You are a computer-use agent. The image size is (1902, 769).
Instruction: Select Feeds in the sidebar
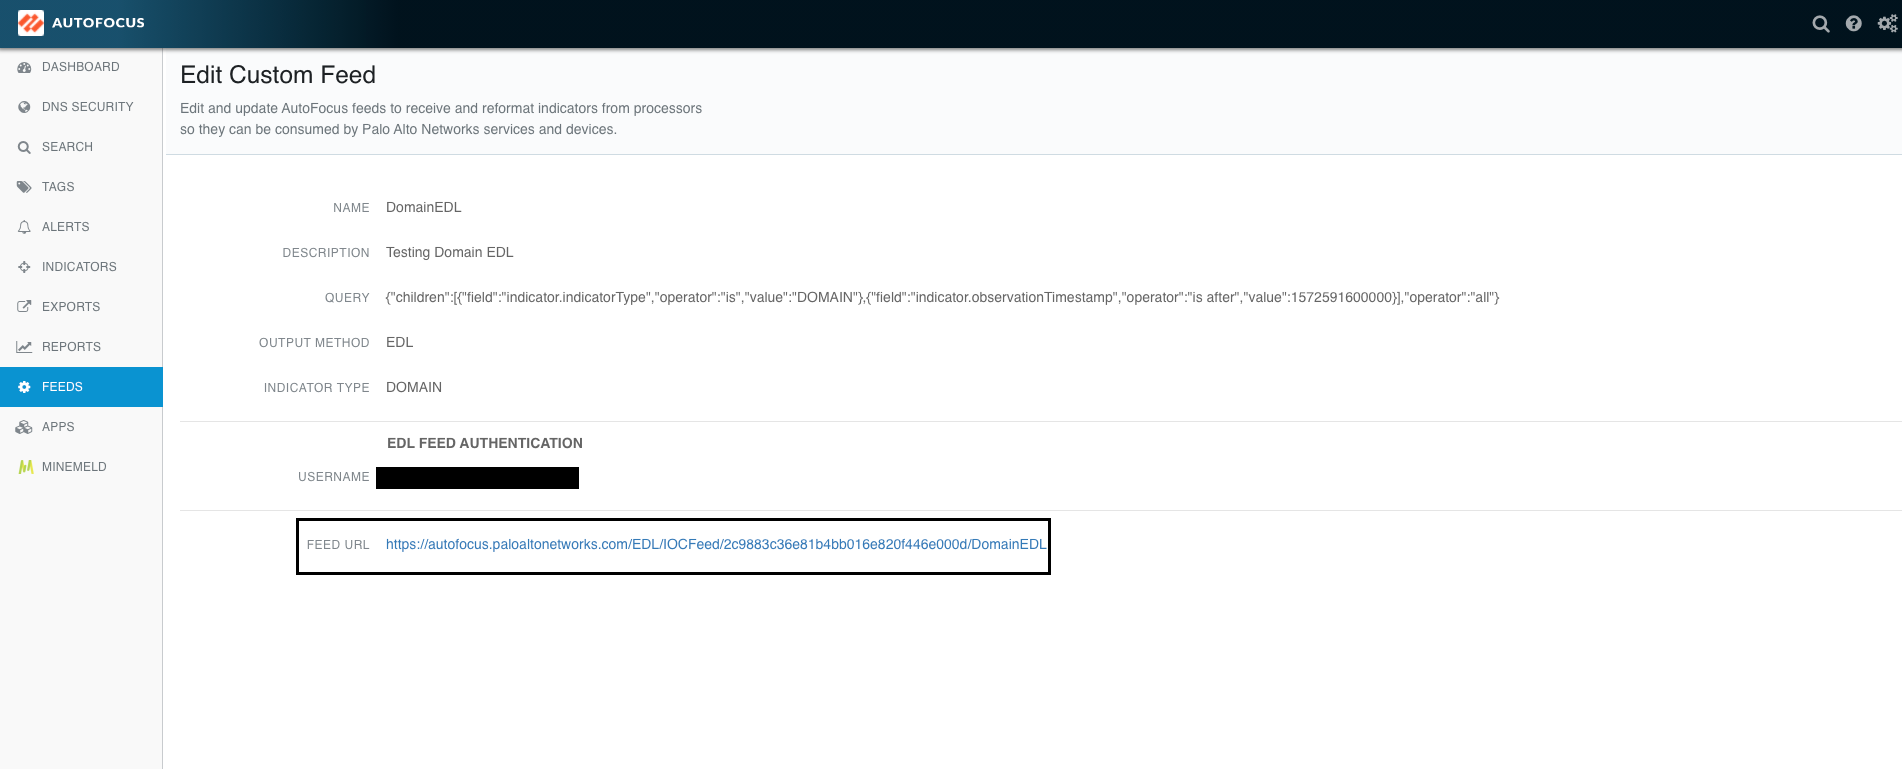pos(81,387)
